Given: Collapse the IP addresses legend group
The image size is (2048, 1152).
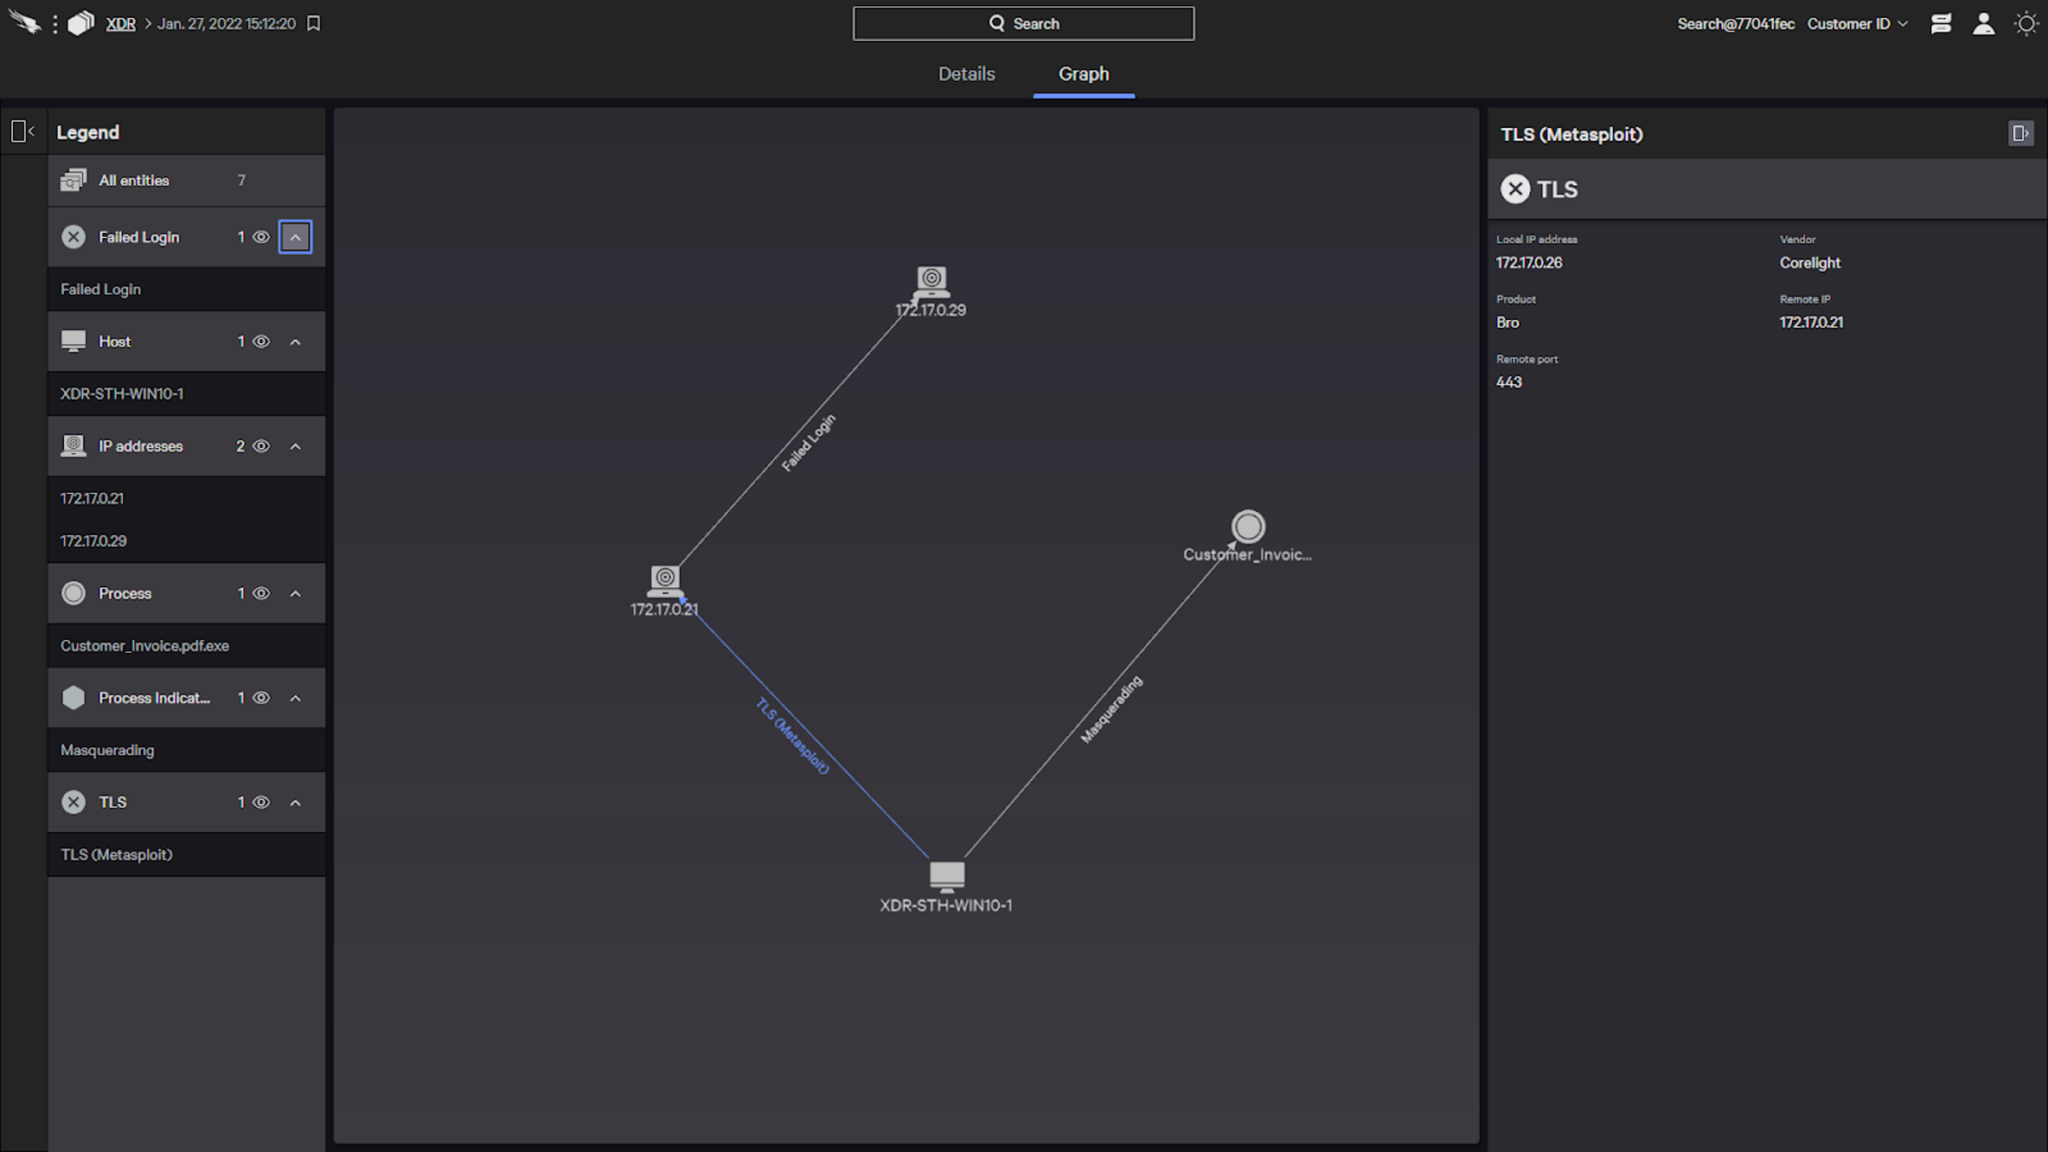Looking at the screenshot, I should [x=295, y=446].
